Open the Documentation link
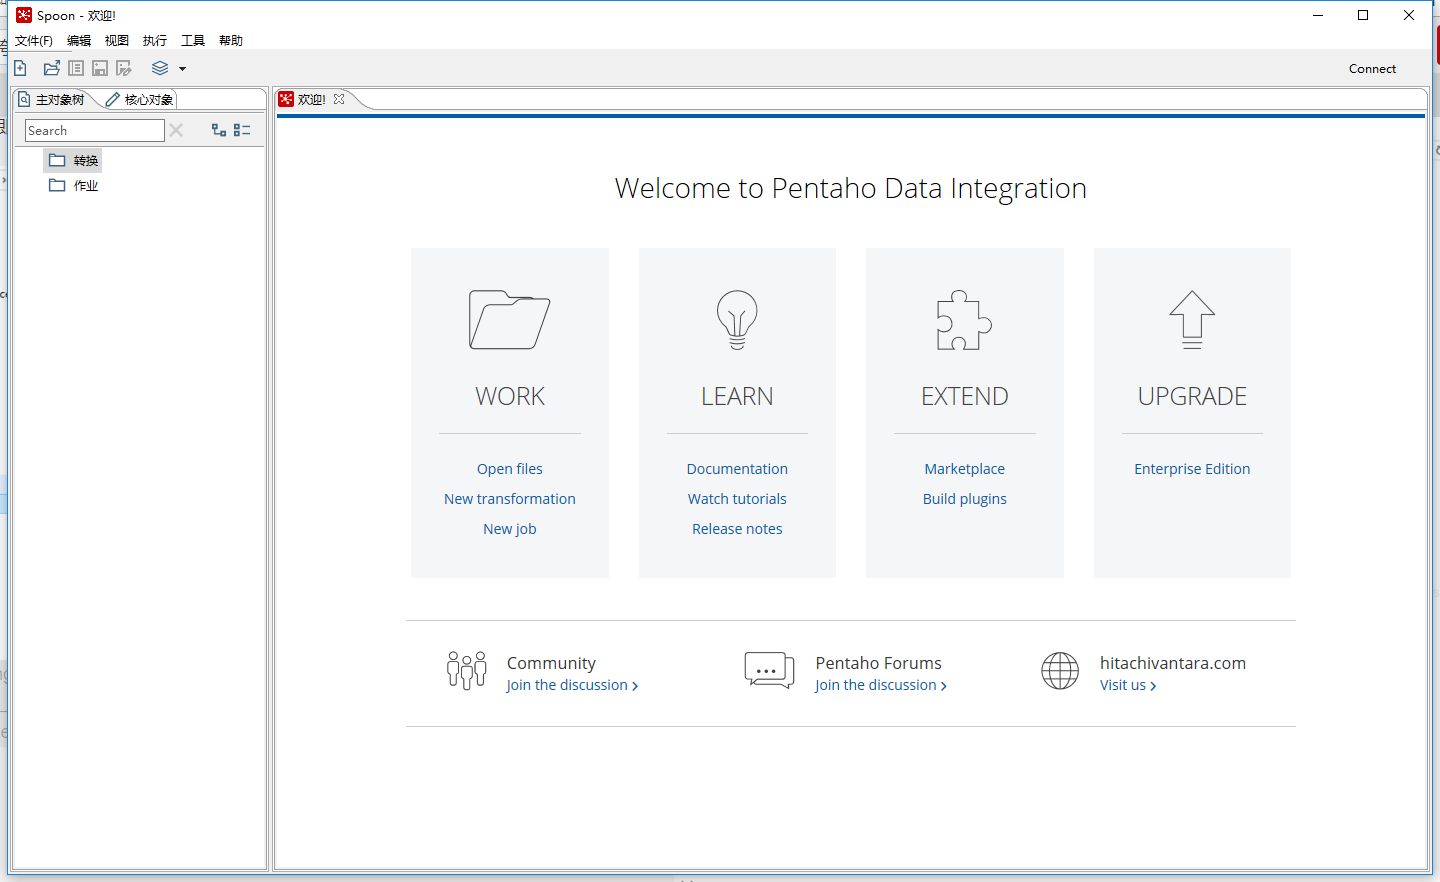The image size is (1440, 882). point(737,469)
